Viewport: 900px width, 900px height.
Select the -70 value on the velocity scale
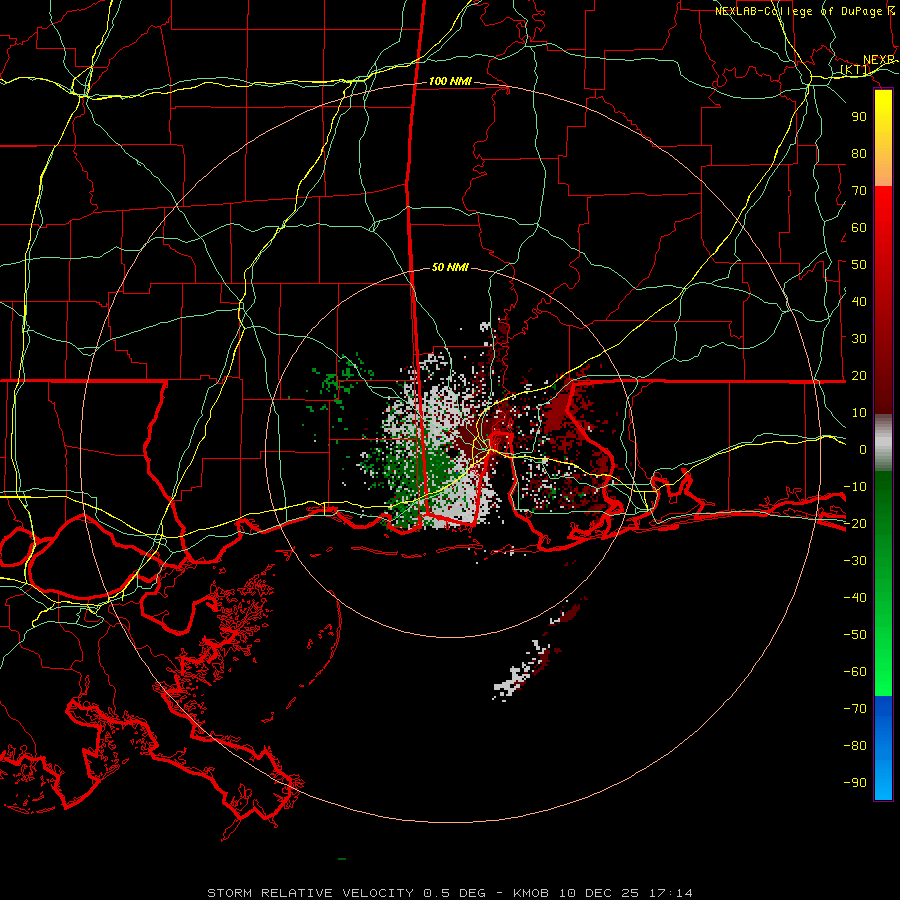click(x=855, y=709)
